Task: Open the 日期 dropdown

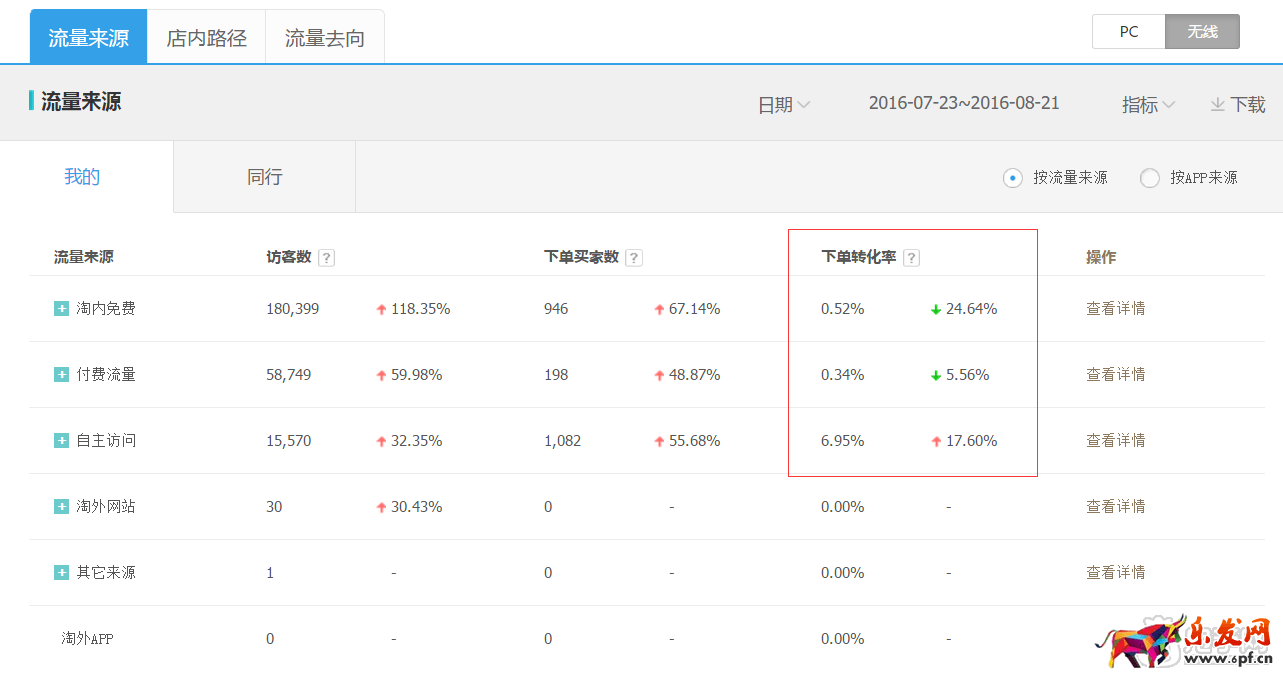Action: point(783,105)
